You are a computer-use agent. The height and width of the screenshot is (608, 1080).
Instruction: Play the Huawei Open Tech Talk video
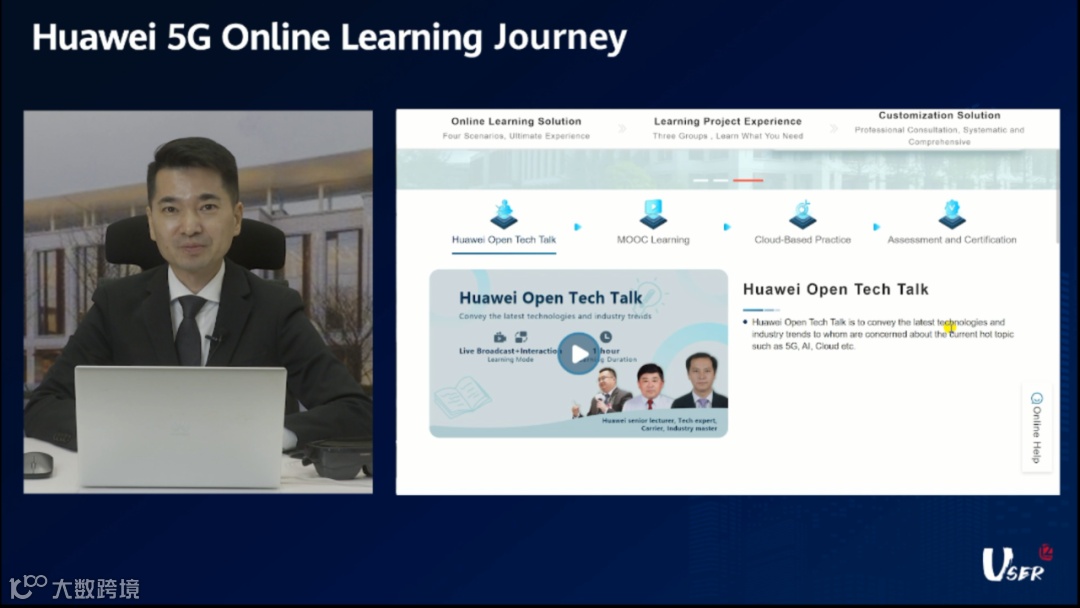click(578, 354)
